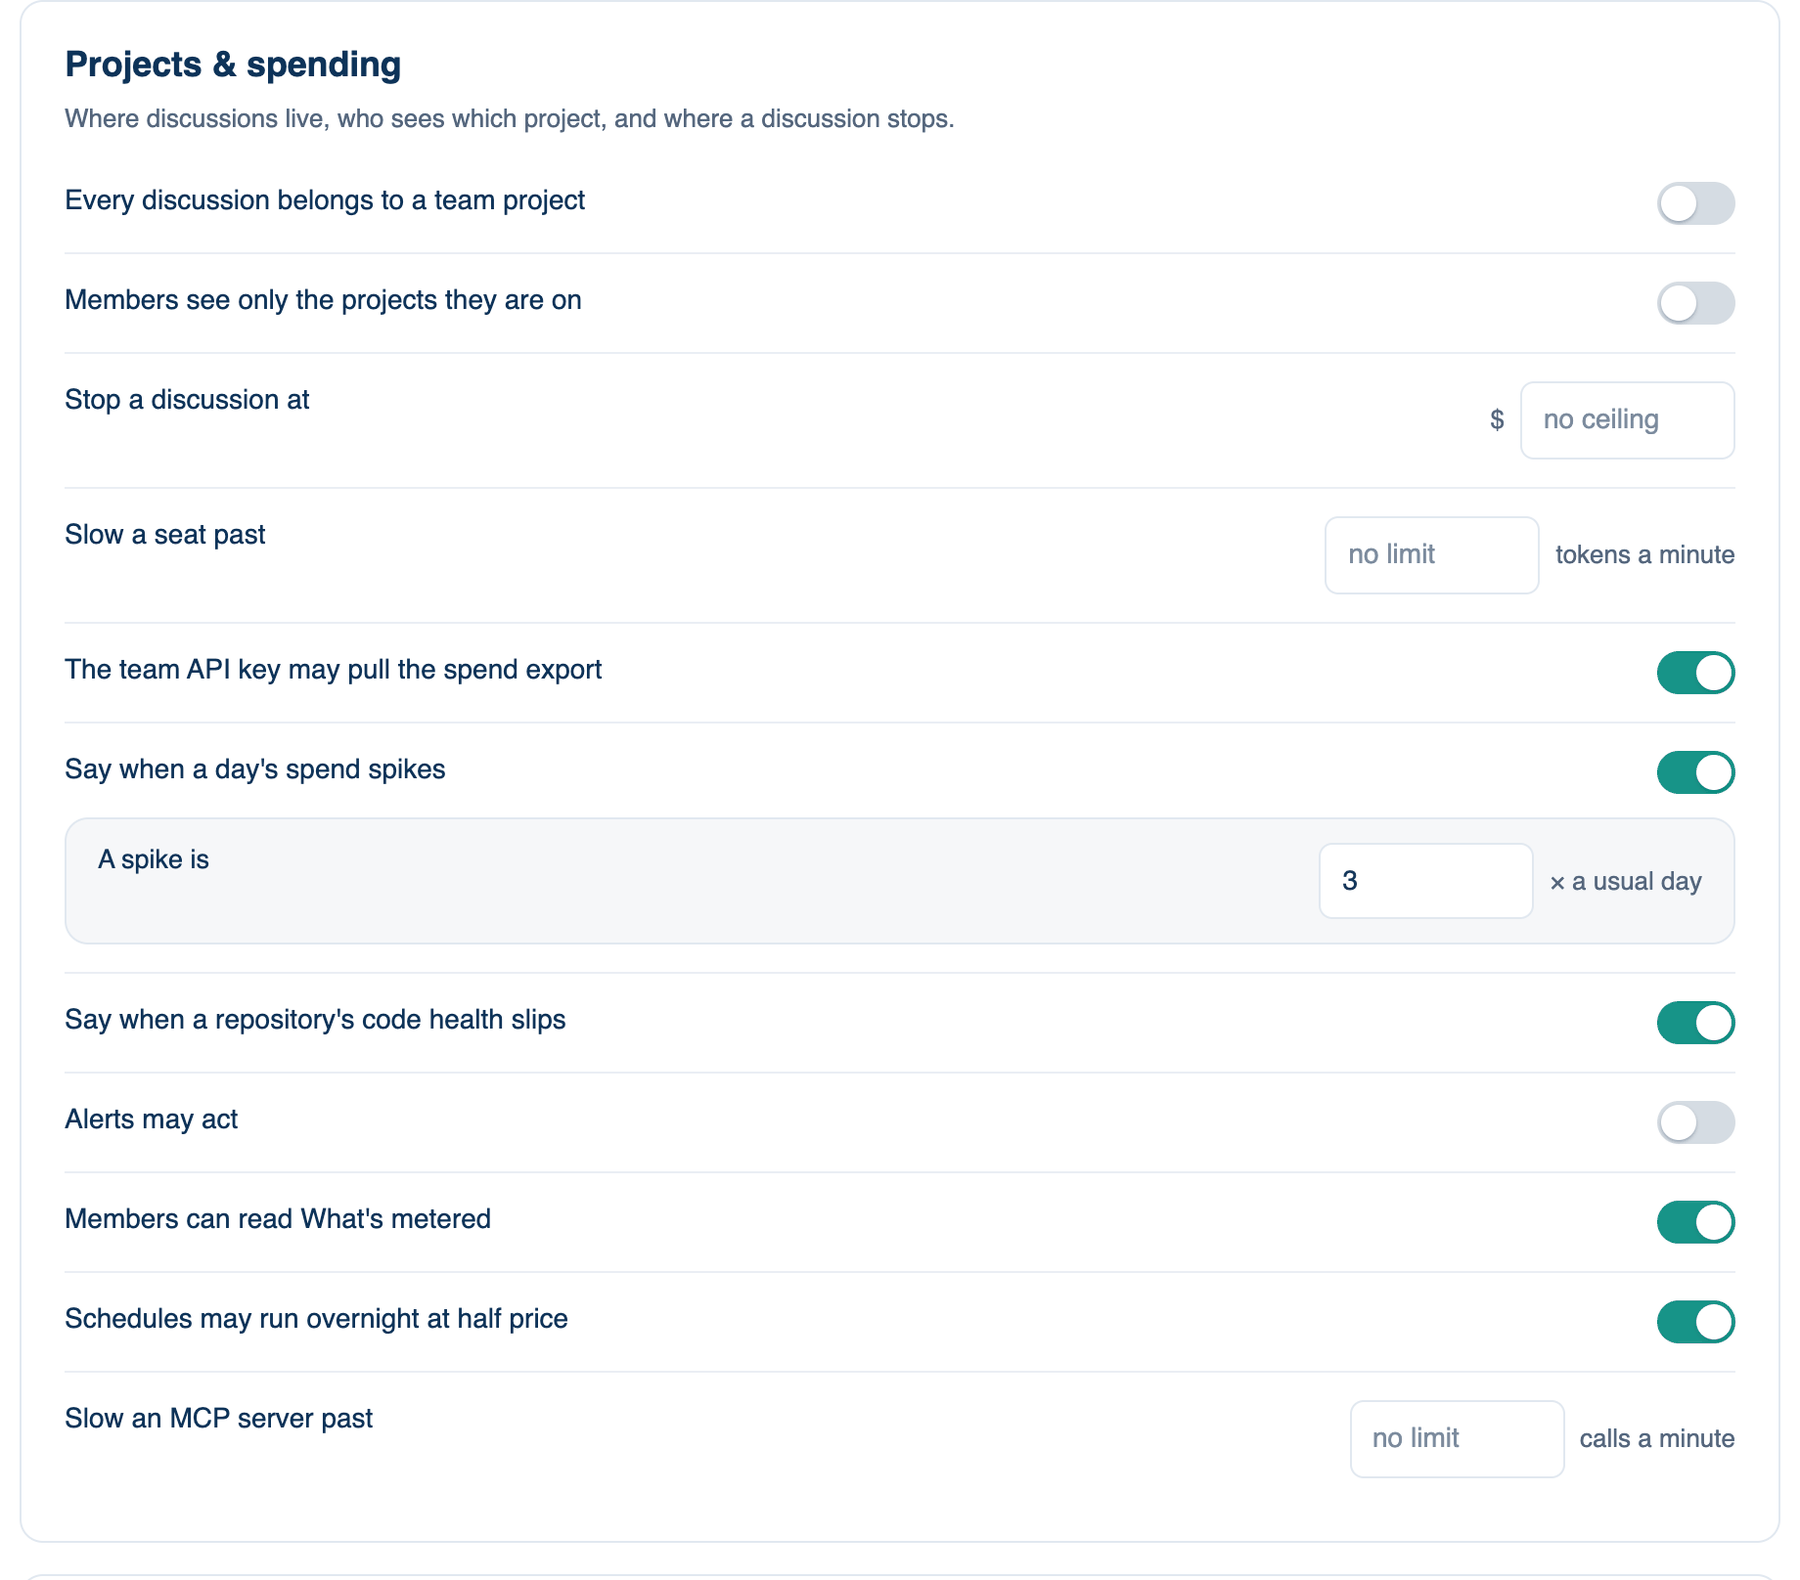Toggle 'Members see only the projects they are on'
The height and width of the screenshot is (1580, 1800).
coord(1695,303)
